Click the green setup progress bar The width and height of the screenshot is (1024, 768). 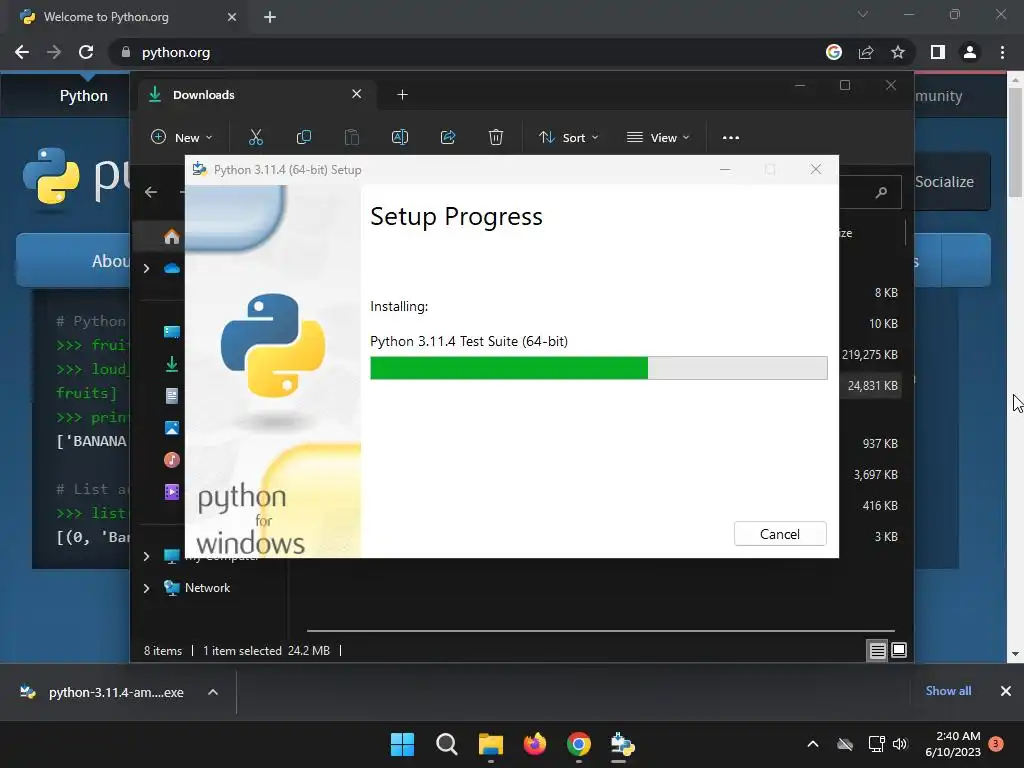[598, 368]
